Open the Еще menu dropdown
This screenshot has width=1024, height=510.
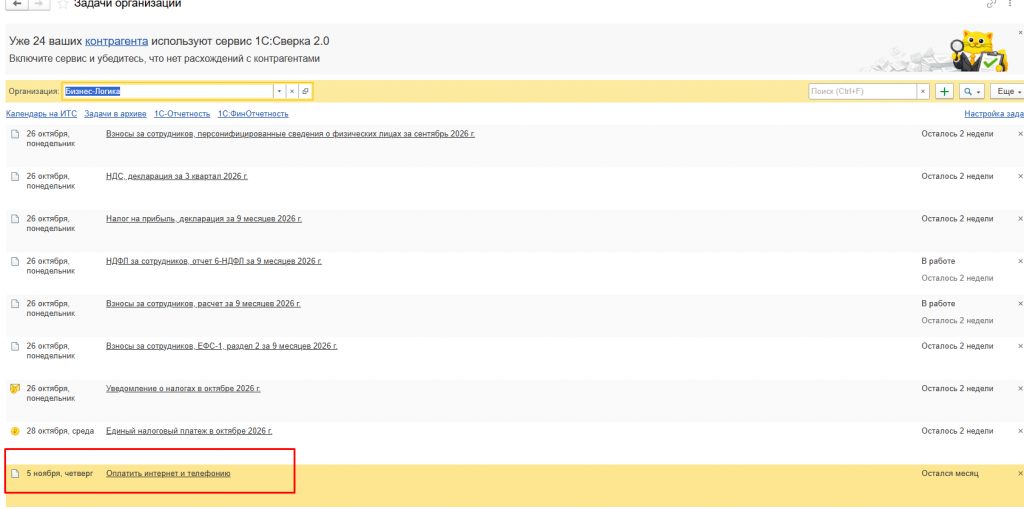1008,91
